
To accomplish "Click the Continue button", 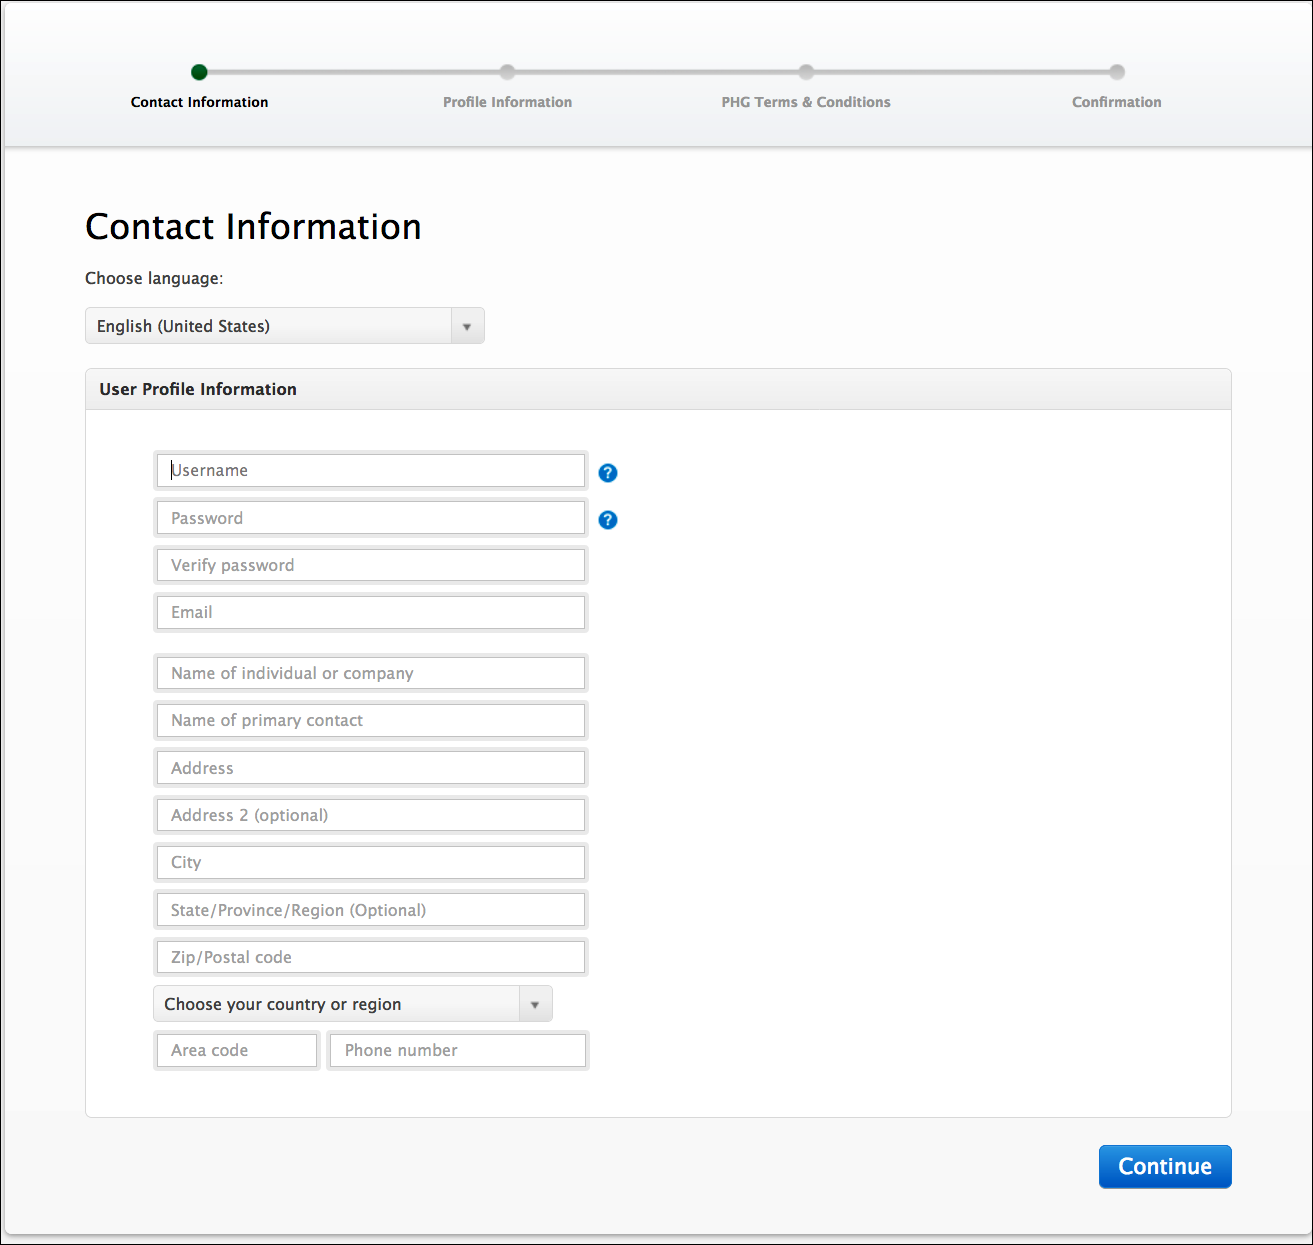I will [x=1165, y=1166].
